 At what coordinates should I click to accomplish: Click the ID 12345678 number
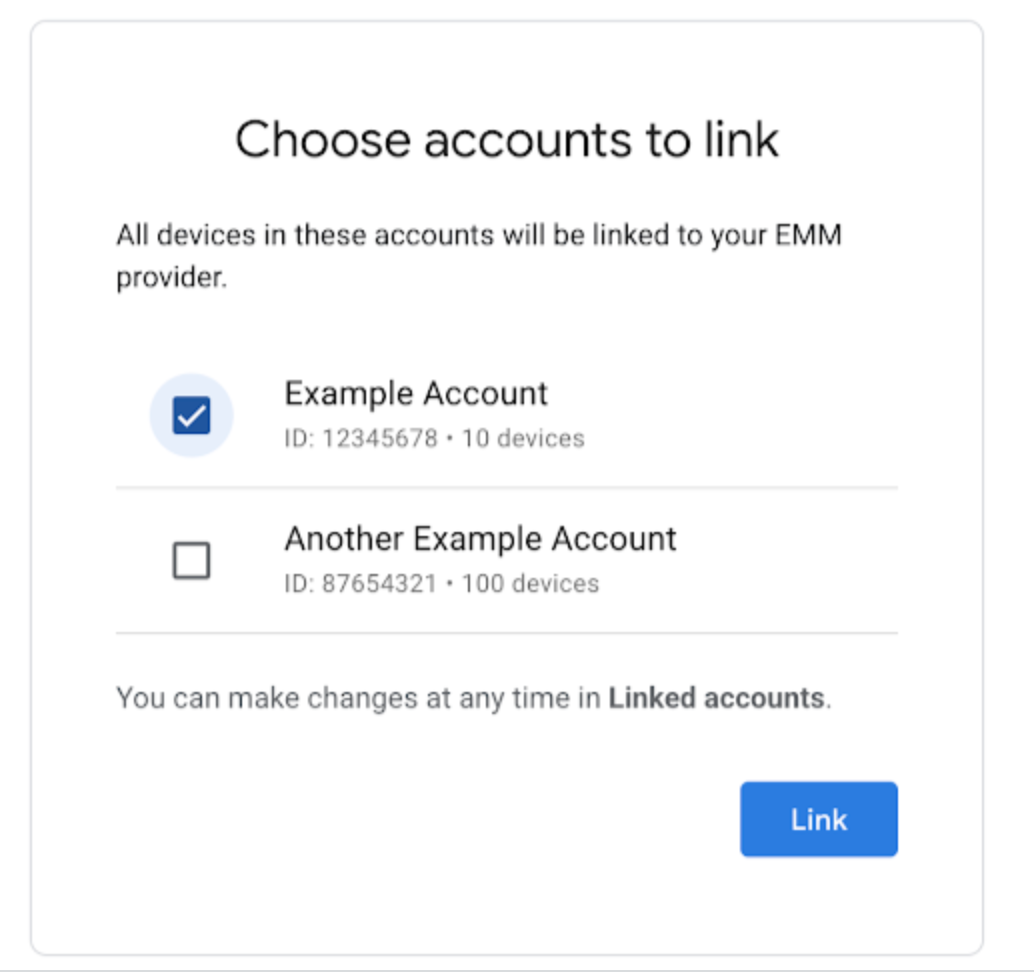point(379,438)
